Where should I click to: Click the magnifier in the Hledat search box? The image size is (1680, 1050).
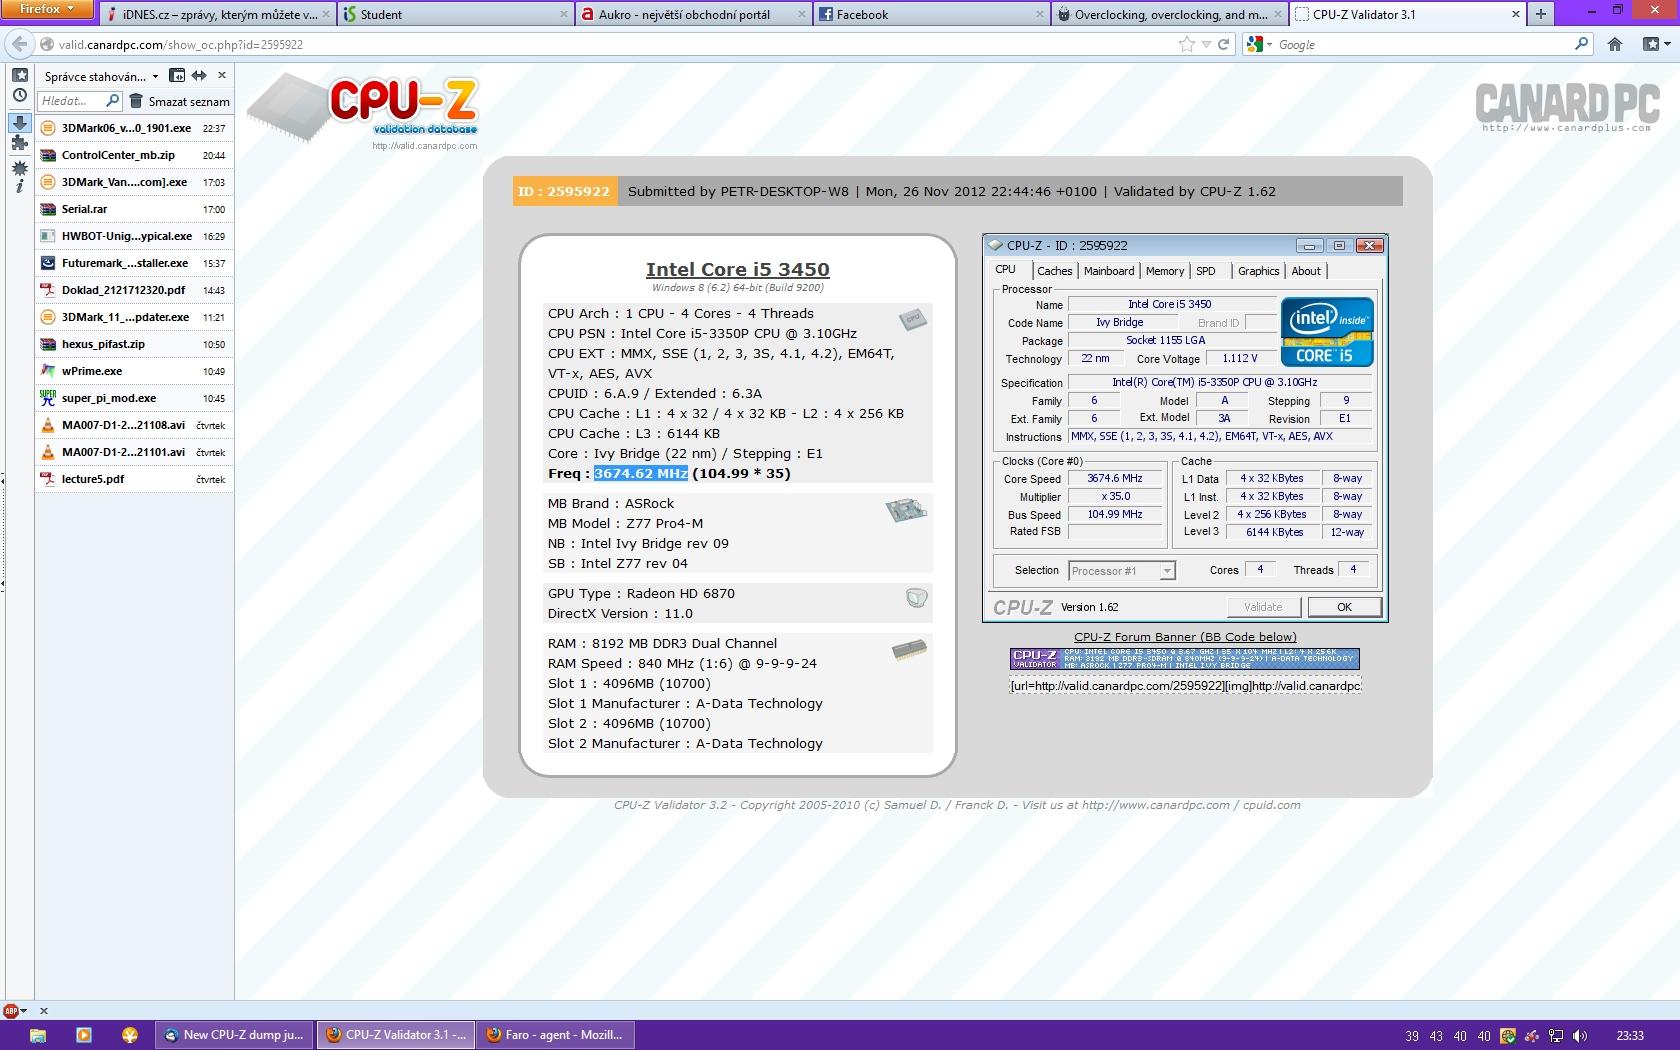(112, 101)
